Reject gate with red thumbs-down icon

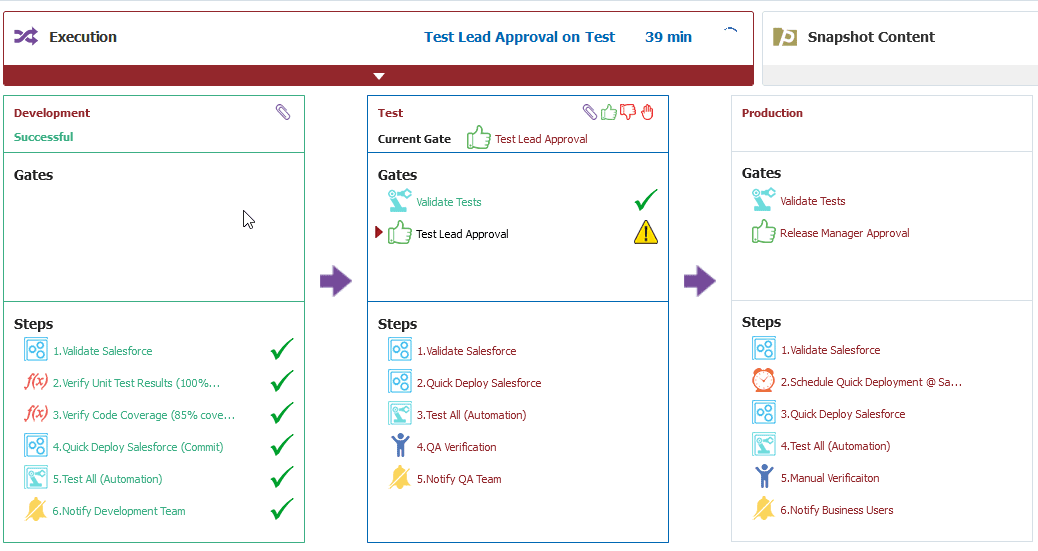click(628, 112)
